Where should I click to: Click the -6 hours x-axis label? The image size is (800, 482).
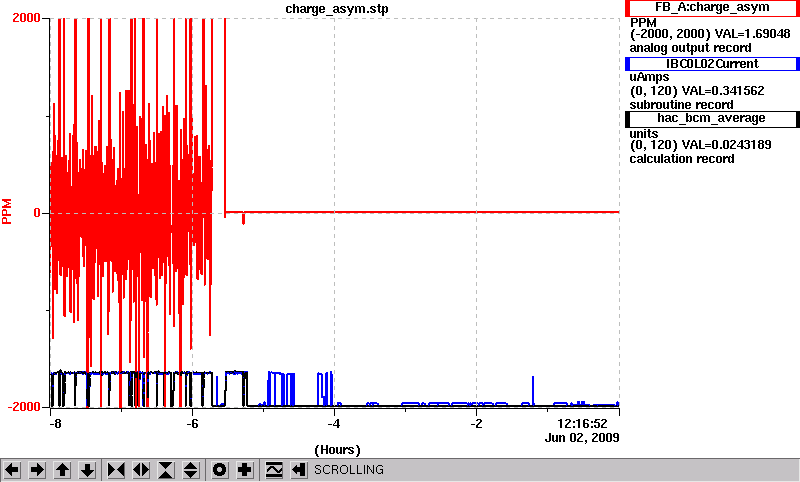(x=192, y=424)
